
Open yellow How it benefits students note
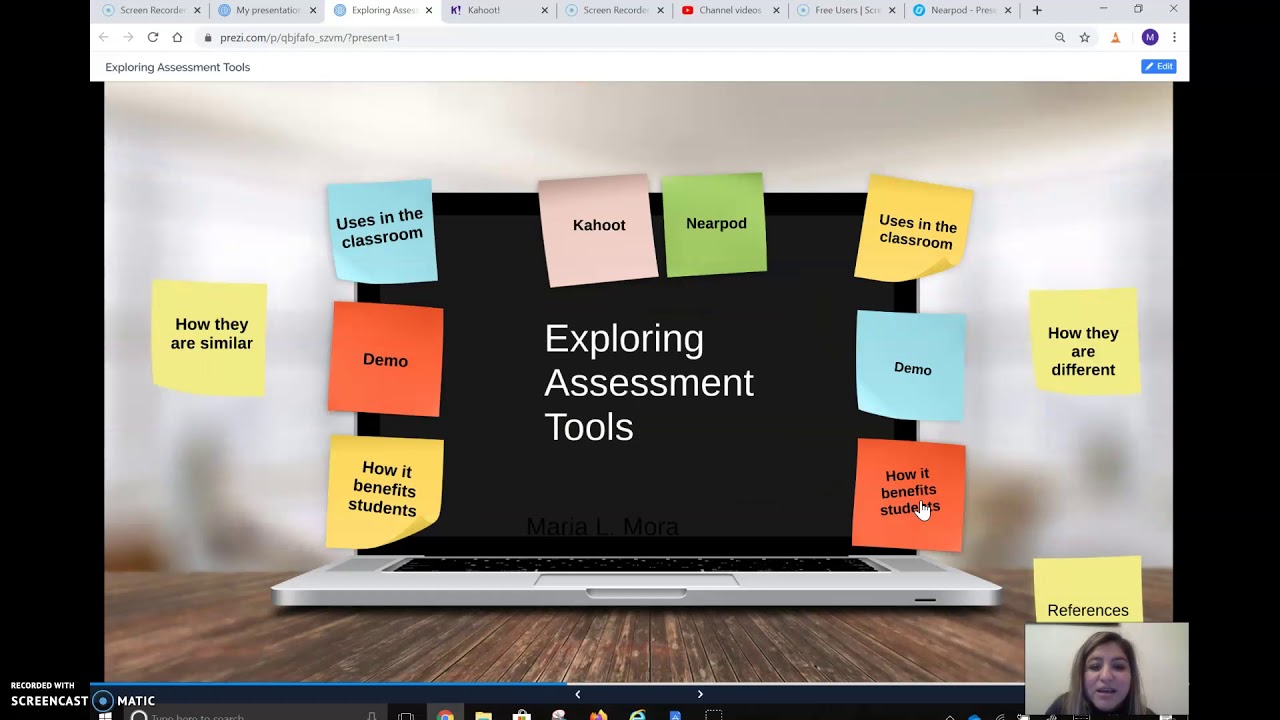click(385, 491)
